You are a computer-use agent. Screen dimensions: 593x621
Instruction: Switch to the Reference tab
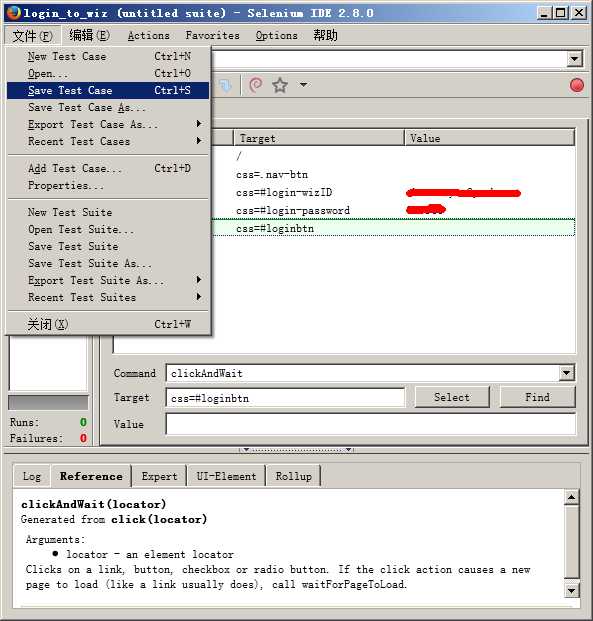click(x=91, y=476)
